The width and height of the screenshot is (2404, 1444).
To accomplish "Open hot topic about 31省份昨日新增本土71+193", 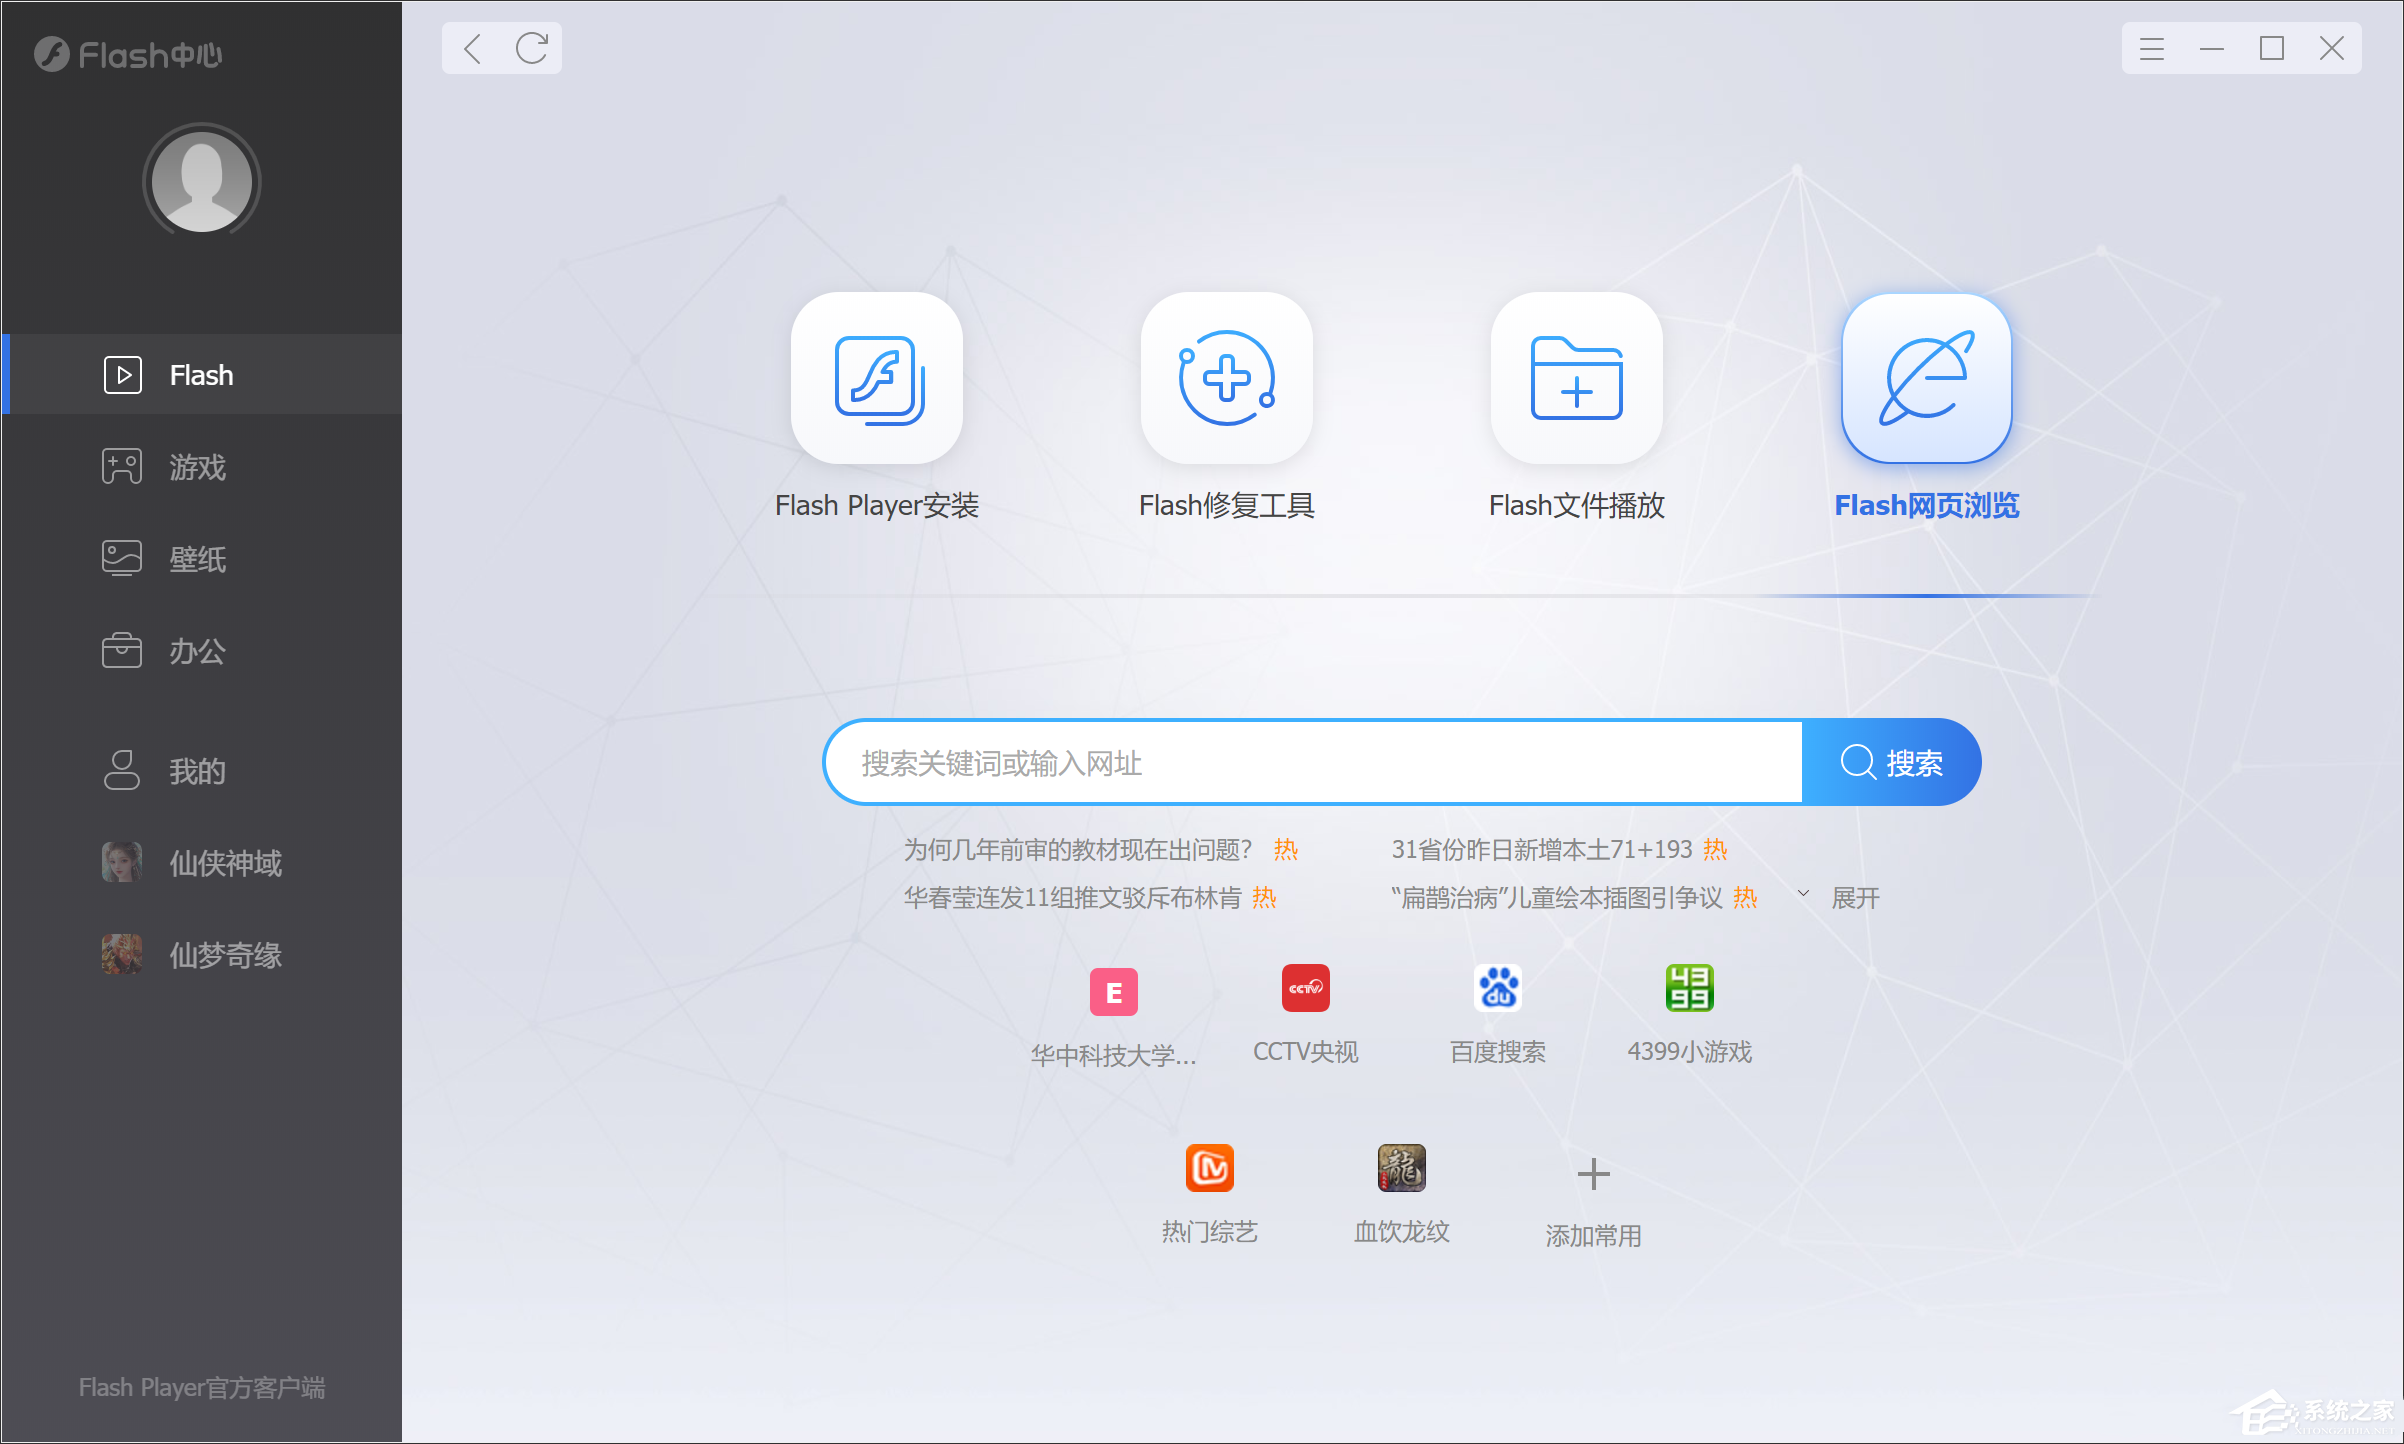I will click(x=1545, y=849).
